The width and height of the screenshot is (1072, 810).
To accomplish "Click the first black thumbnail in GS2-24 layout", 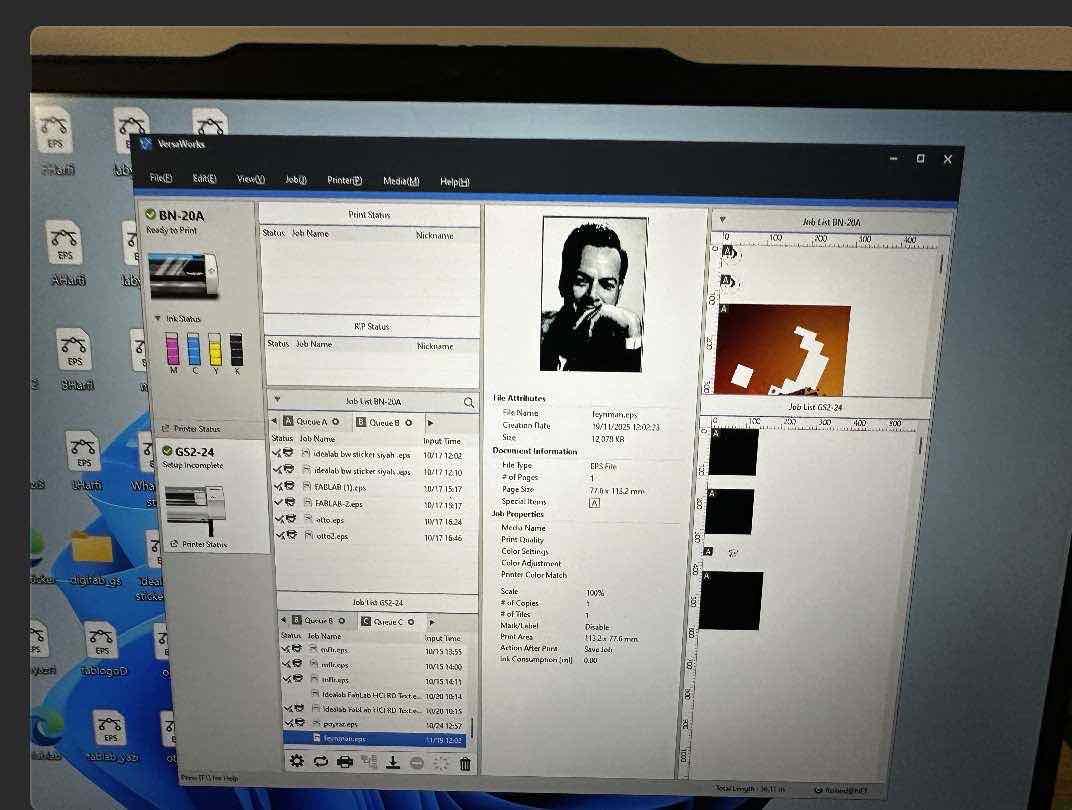I will [734, 452].
